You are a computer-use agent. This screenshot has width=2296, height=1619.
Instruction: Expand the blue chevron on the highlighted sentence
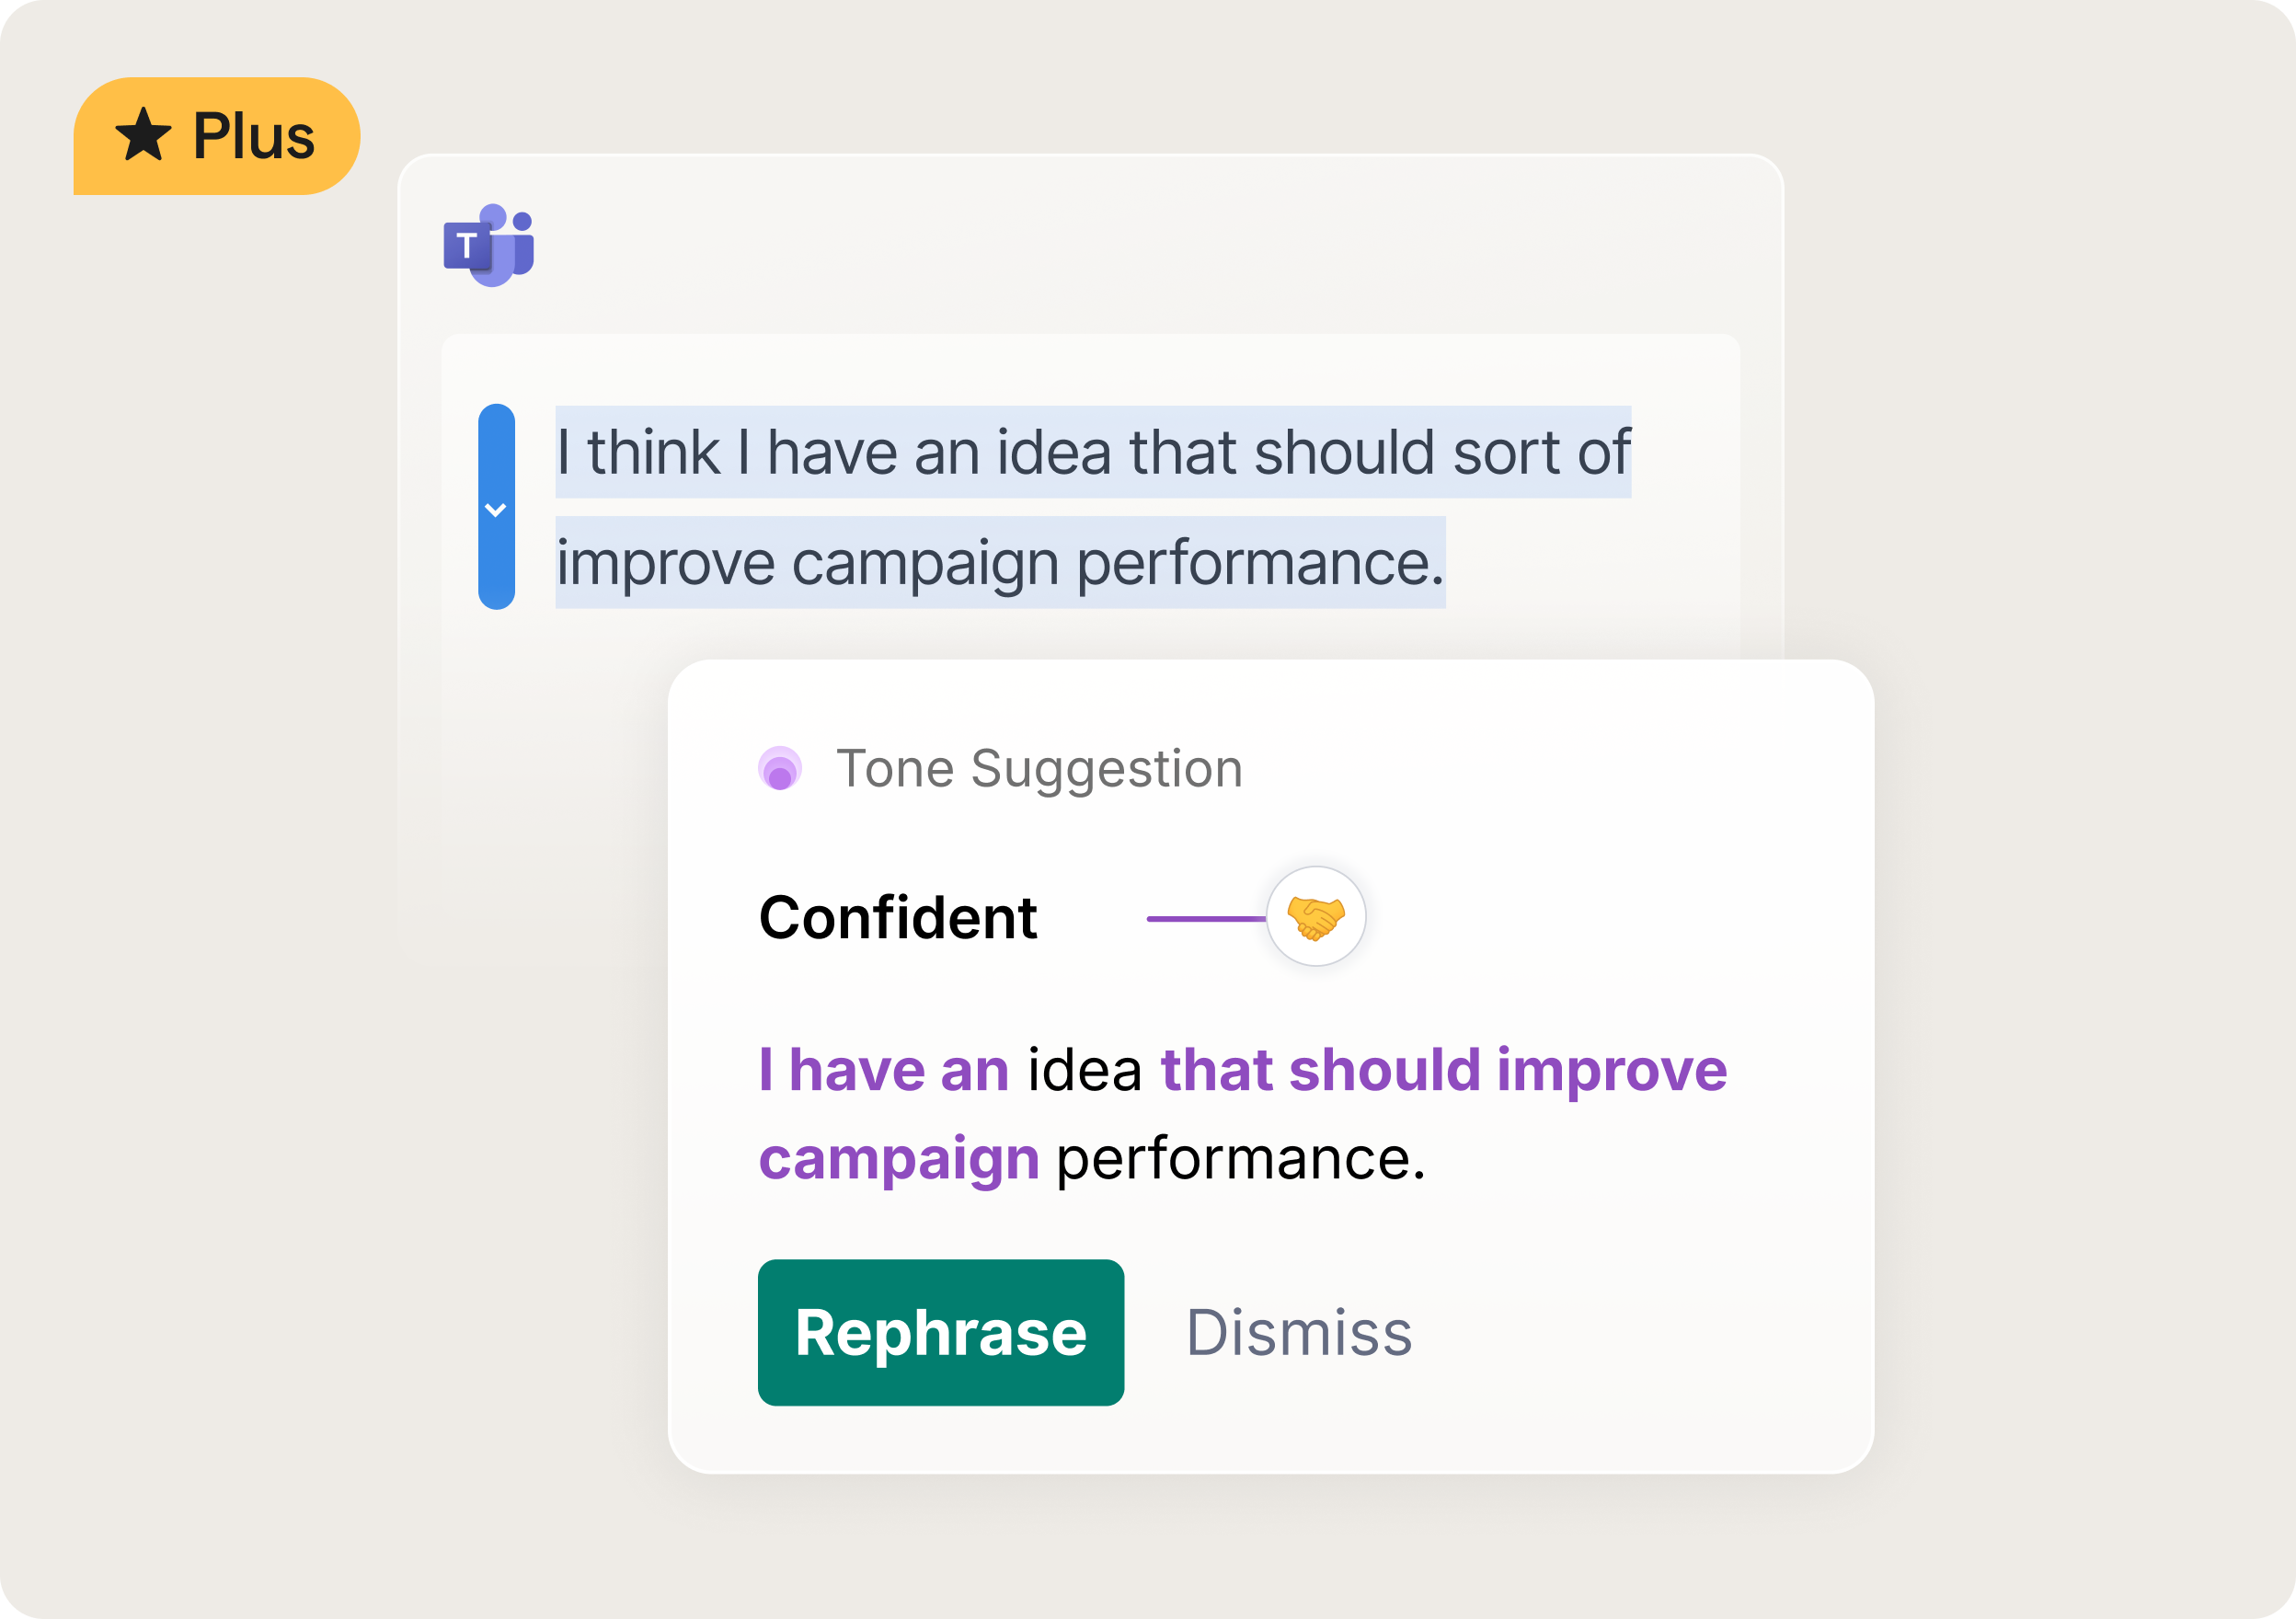point(495,510)
